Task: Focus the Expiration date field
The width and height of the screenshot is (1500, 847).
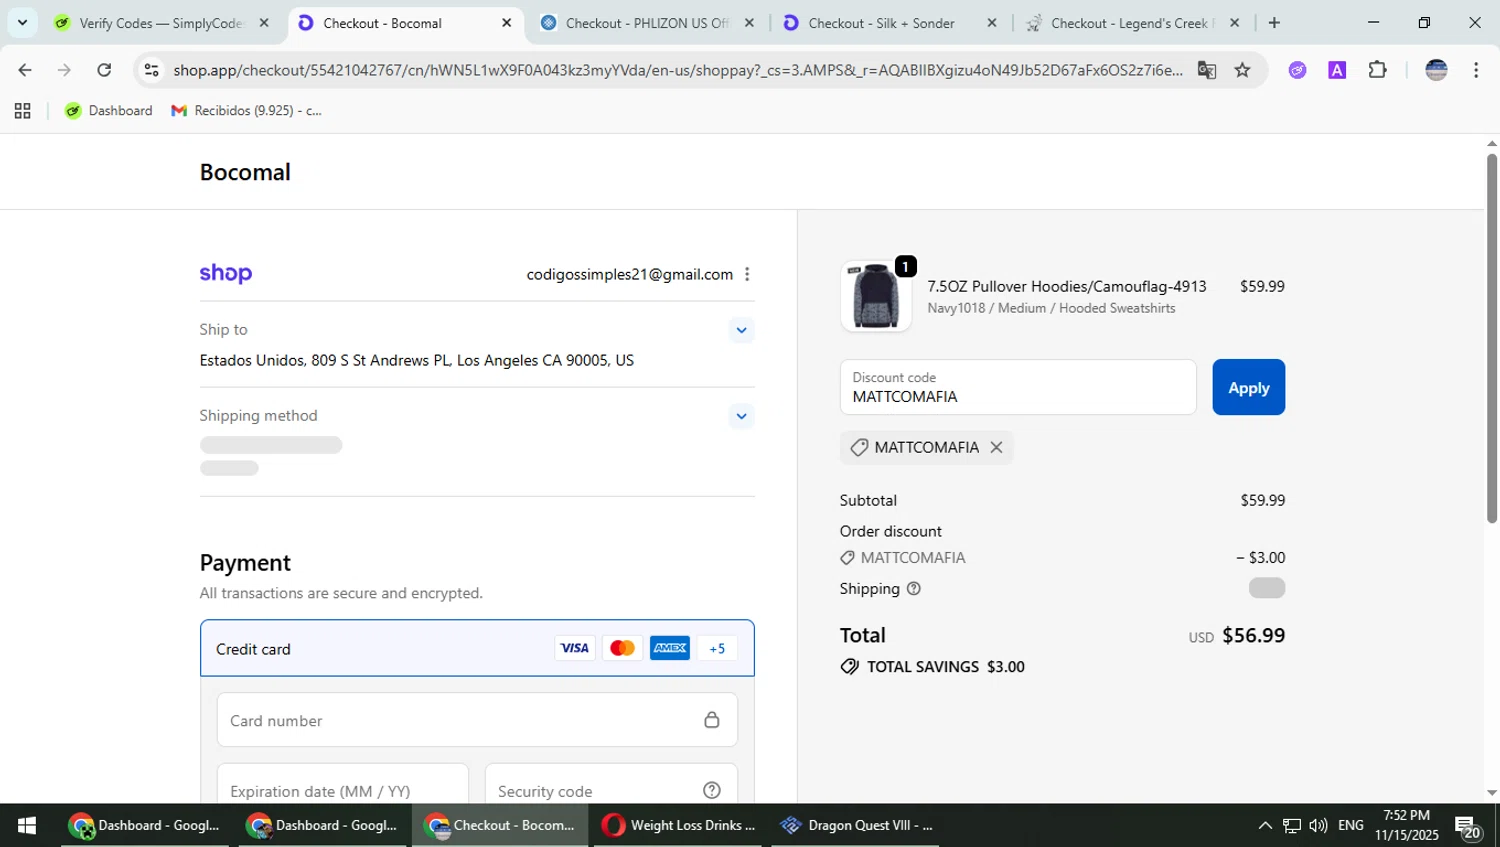Action: tap(343, 784)
